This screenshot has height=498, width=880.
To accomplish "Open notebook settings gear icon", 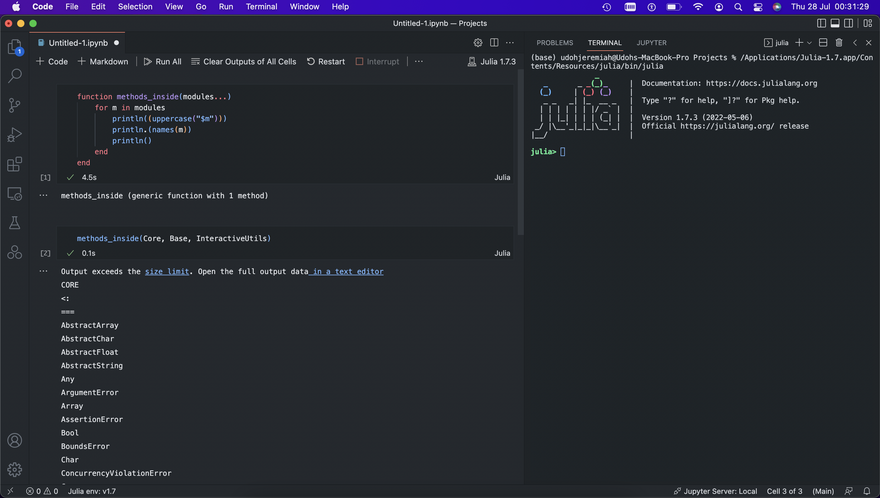I will click(478, 43).
